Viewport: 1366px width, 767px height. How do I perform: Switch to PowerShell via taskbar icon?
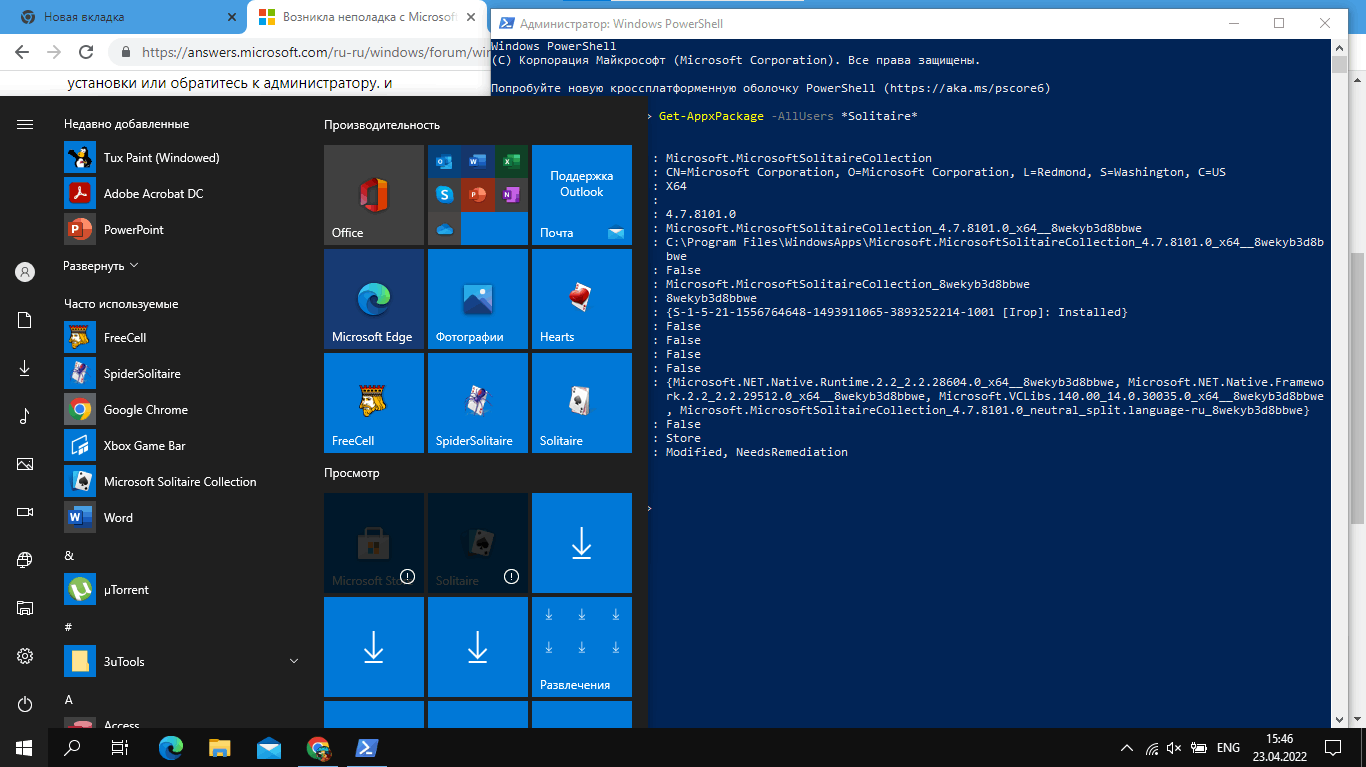click(367, 748)
